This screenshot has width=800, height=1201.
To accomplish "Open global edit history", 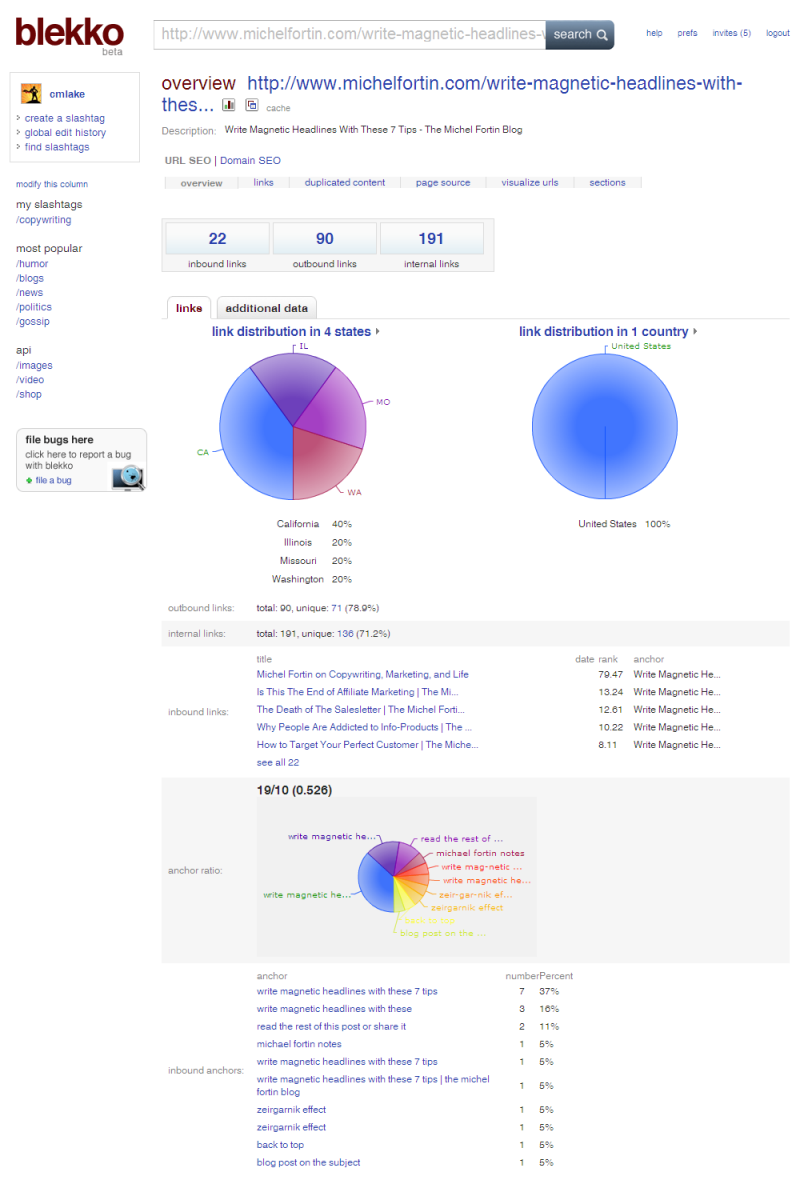I will pyautogui.click(x=65, y=133).
